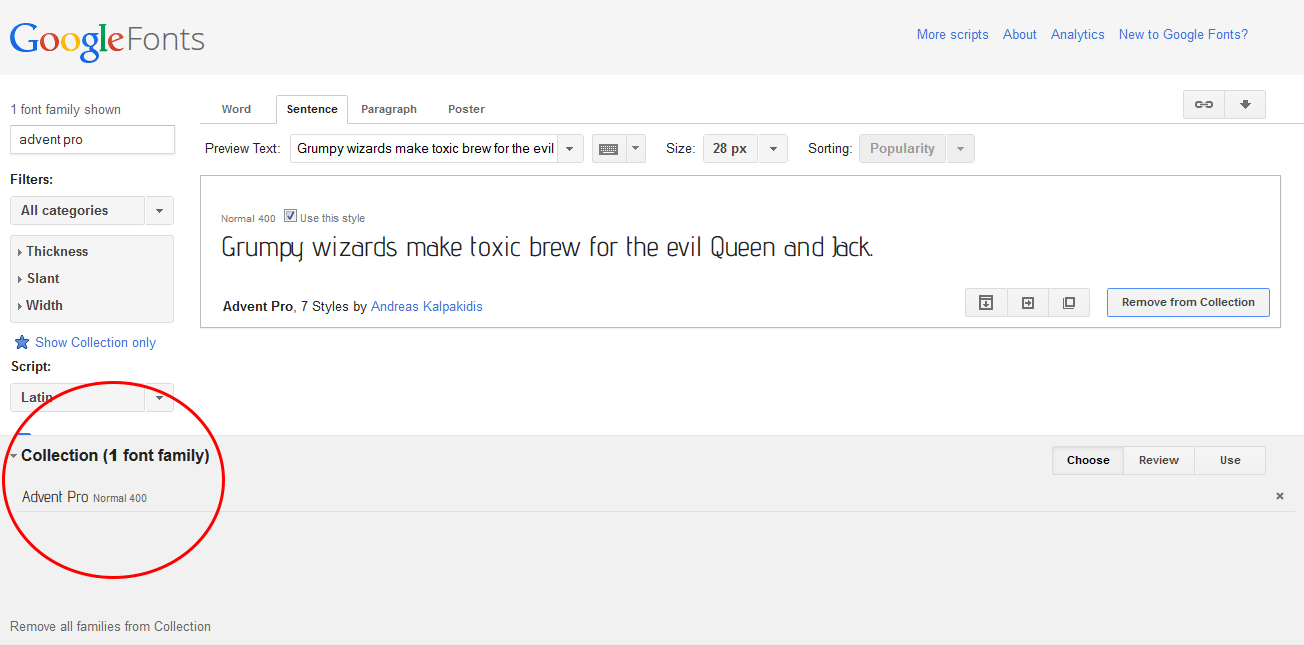Go to the Use step
Image resolution: width=1304 pixels, height=645 pixels.
1230,460
